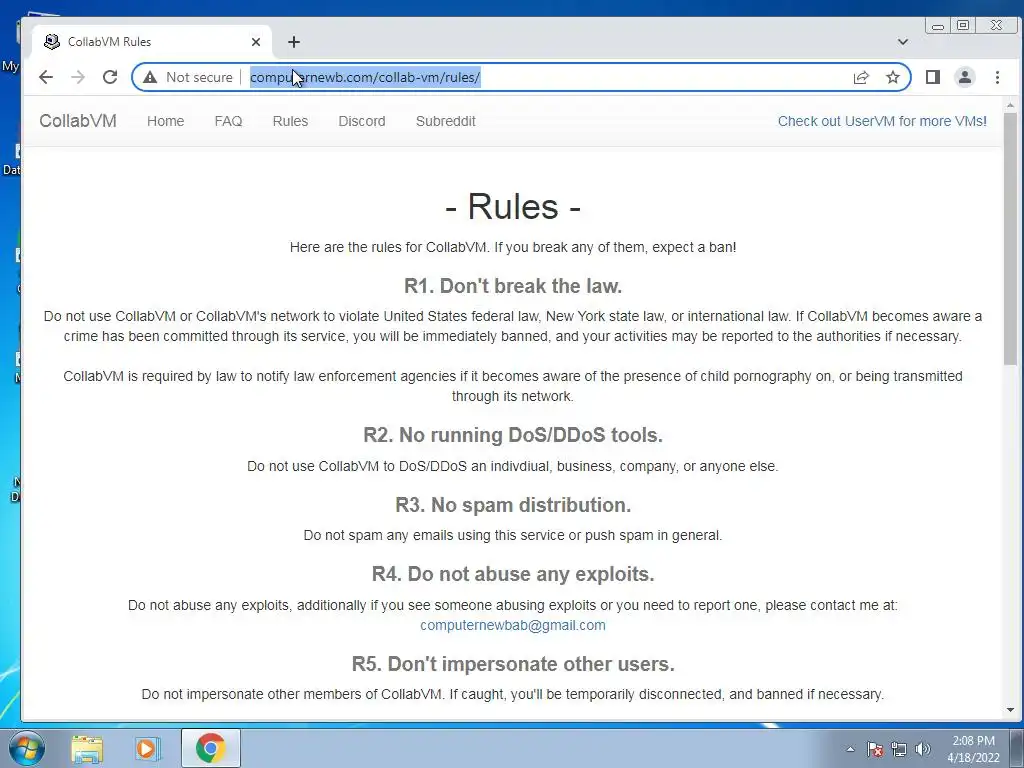Open Chrome's three-dot menu
1024x768 pixels.
coord(997,77)
